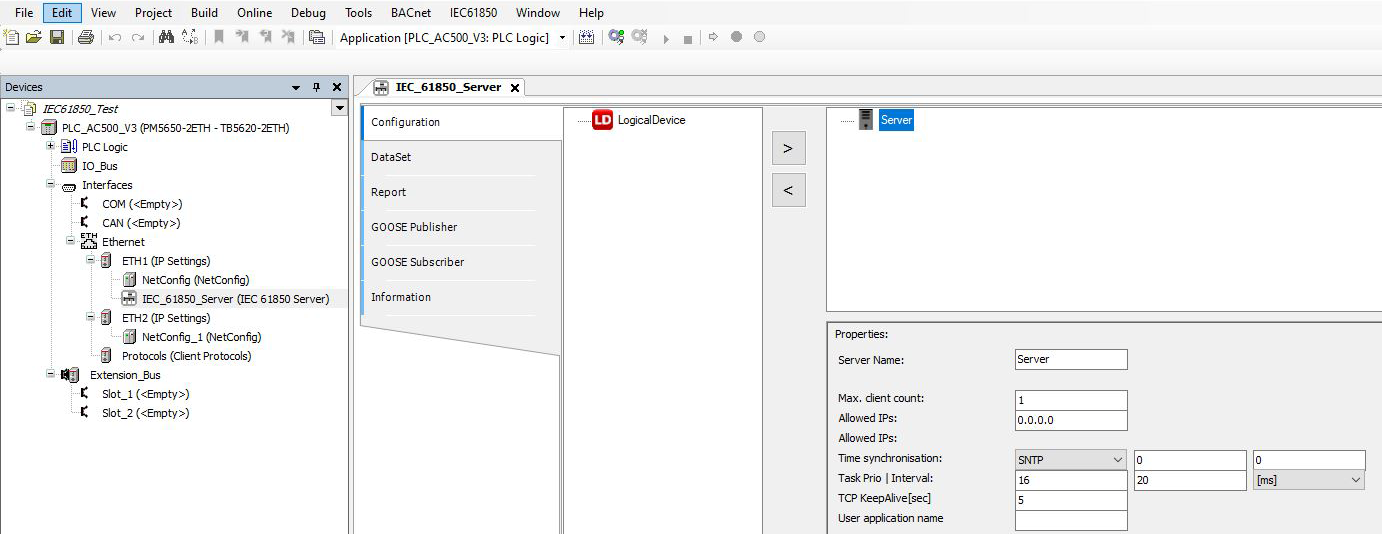Collapse the Extension_Bus tree node

(51, 375)
